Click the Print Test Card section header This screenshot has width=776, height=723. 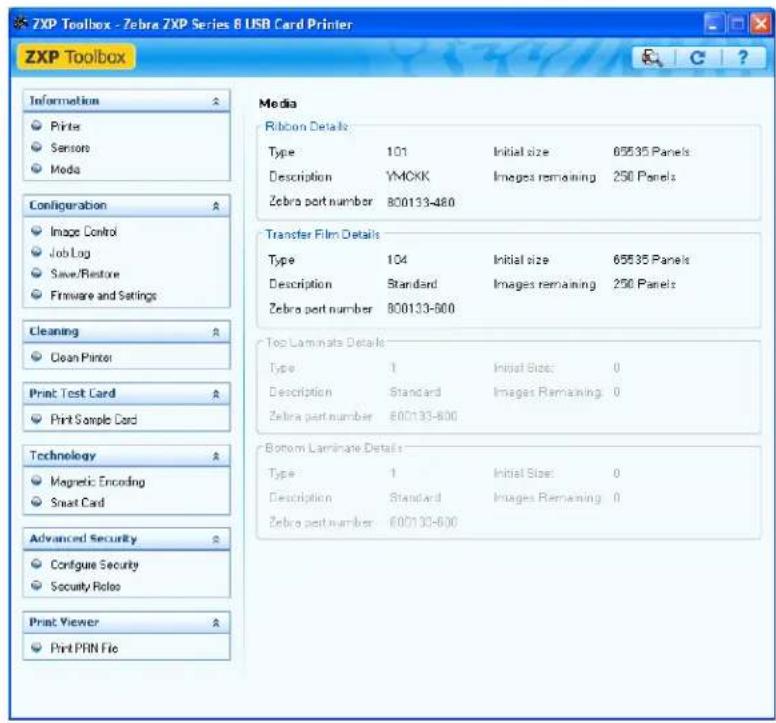(x=126, y=393)
